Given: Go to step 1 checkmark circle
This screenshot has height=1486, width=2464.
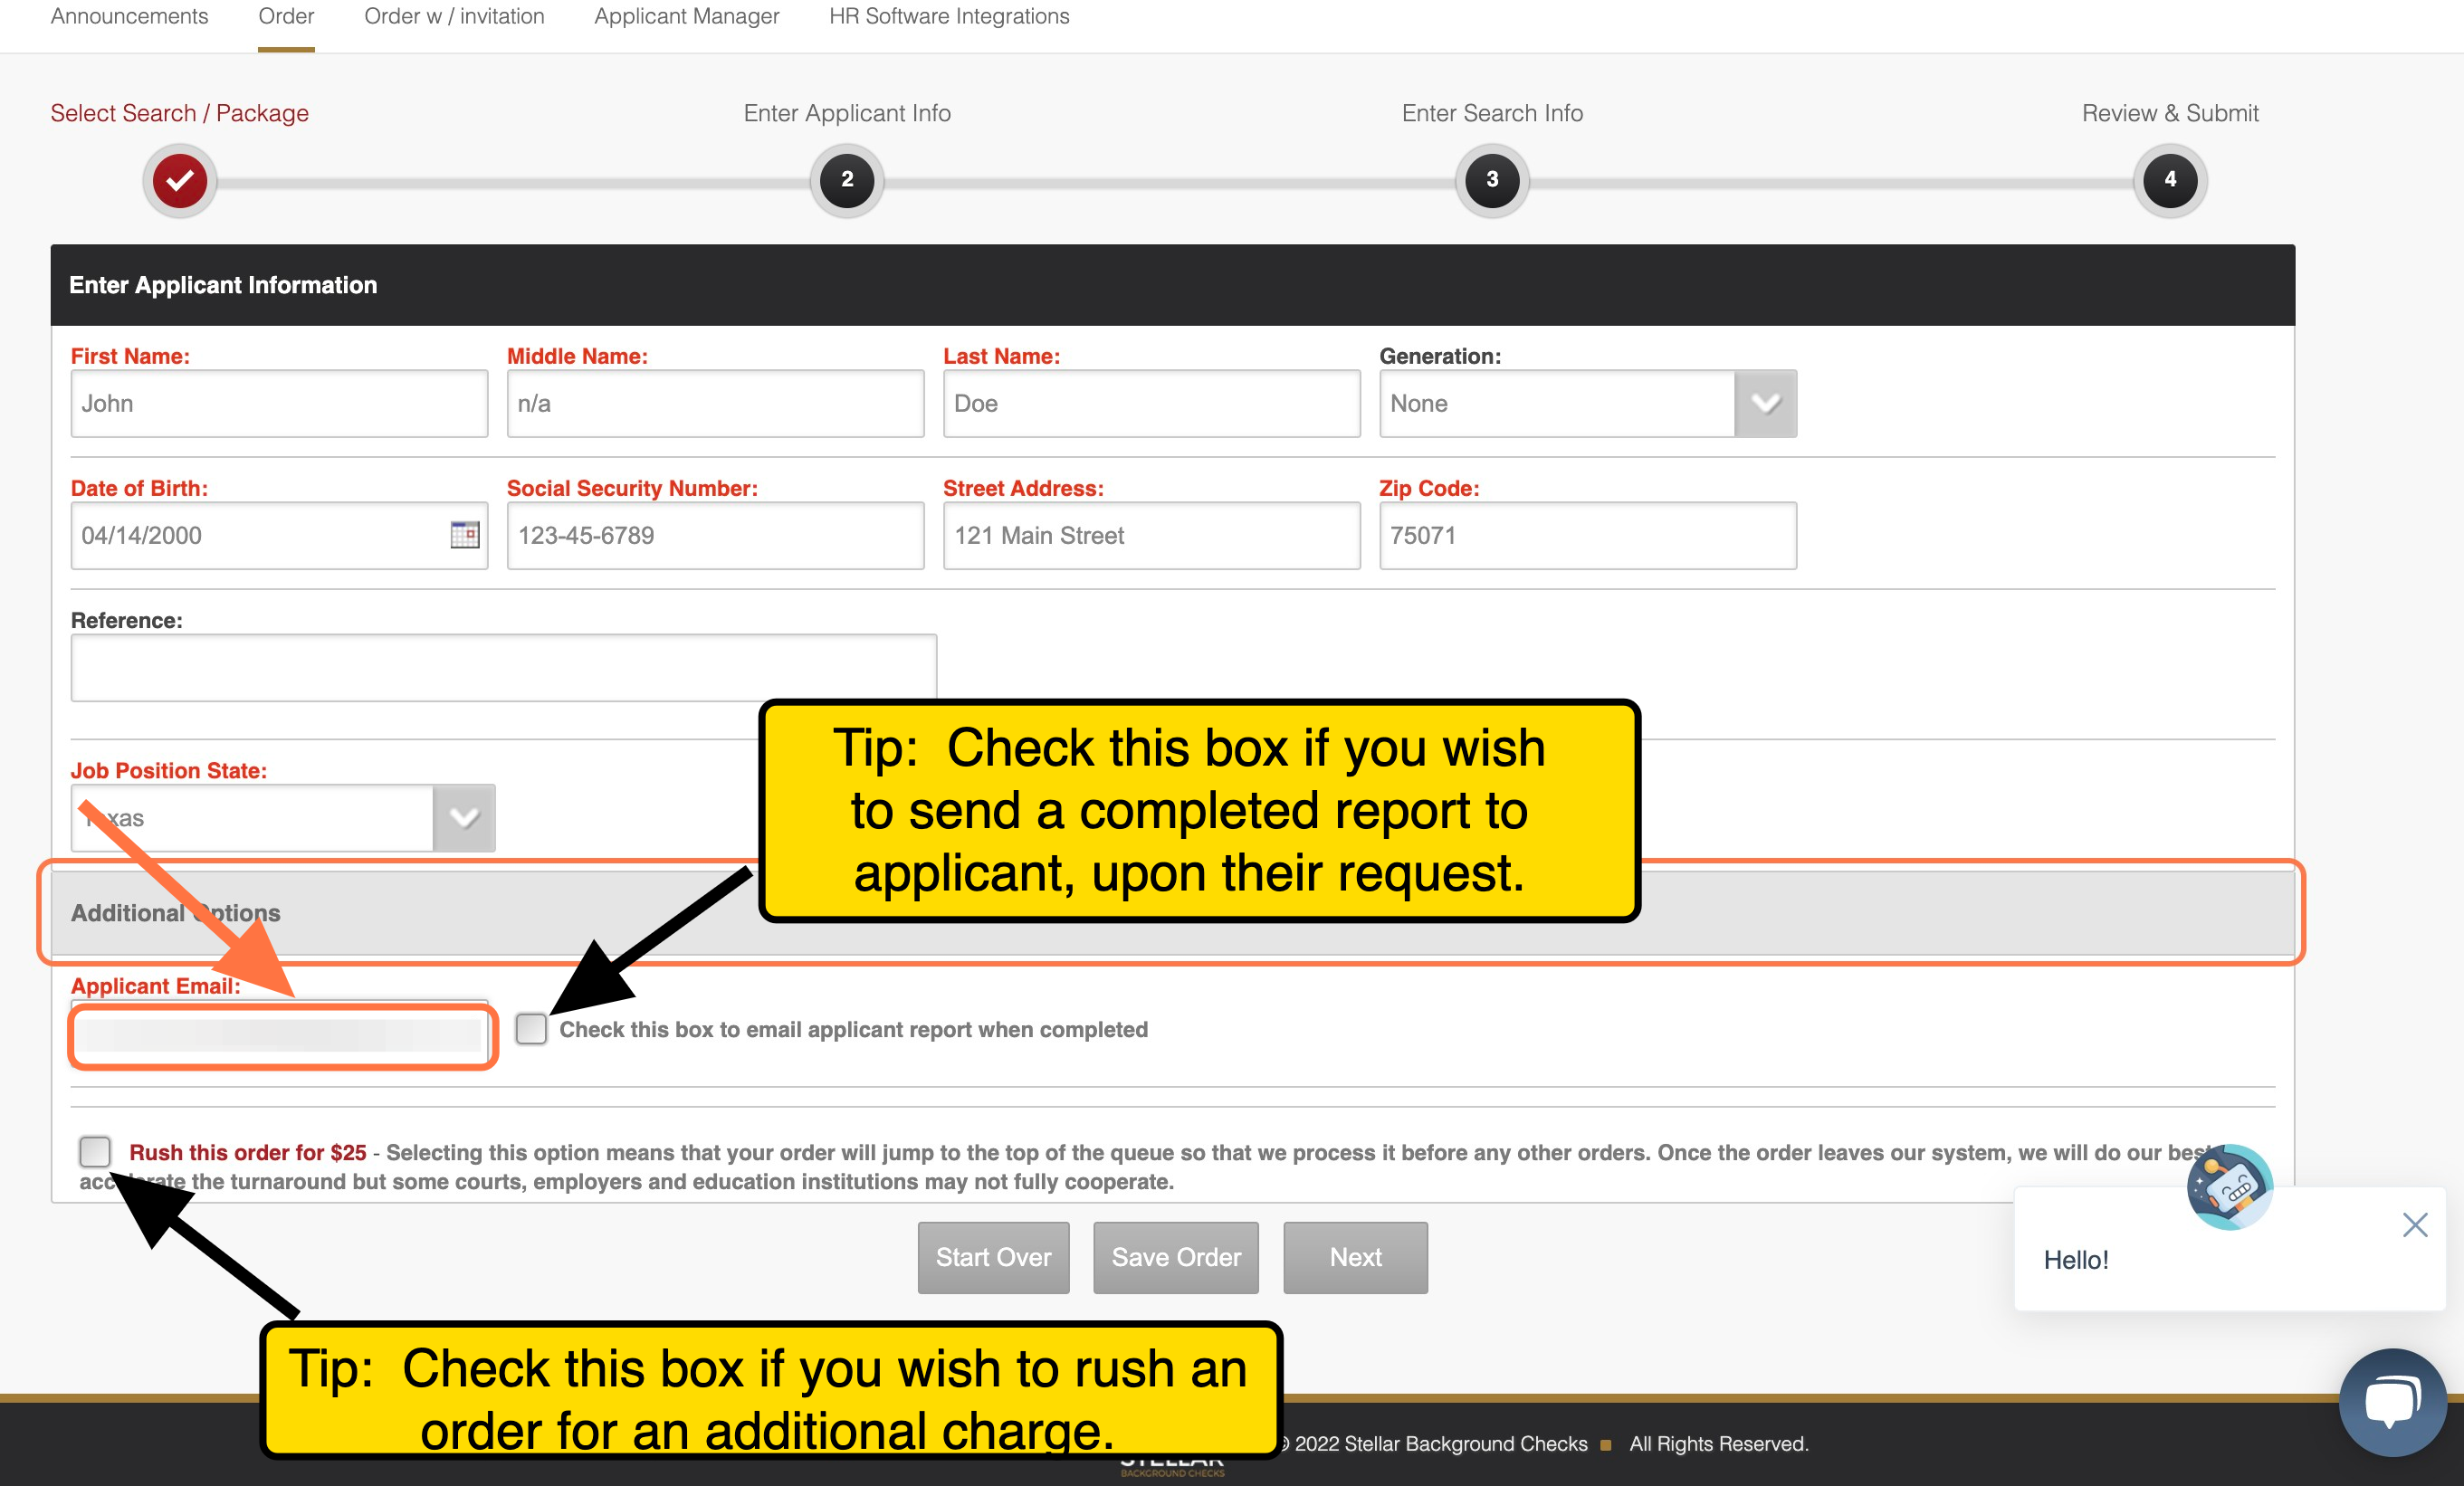Looking at the screenshot, I should pos(180,181).
